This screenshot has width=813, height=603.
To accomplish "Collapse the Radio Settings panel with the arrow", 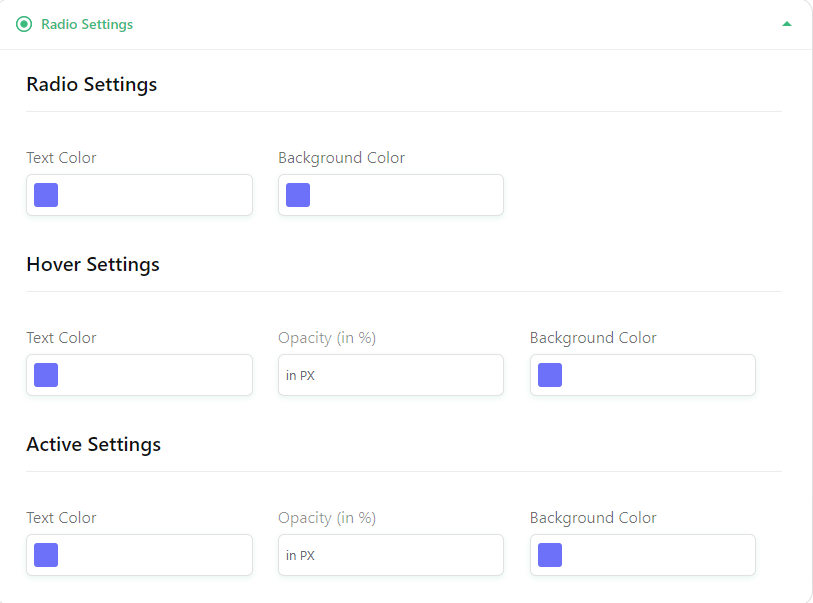I will coord(787,24).
